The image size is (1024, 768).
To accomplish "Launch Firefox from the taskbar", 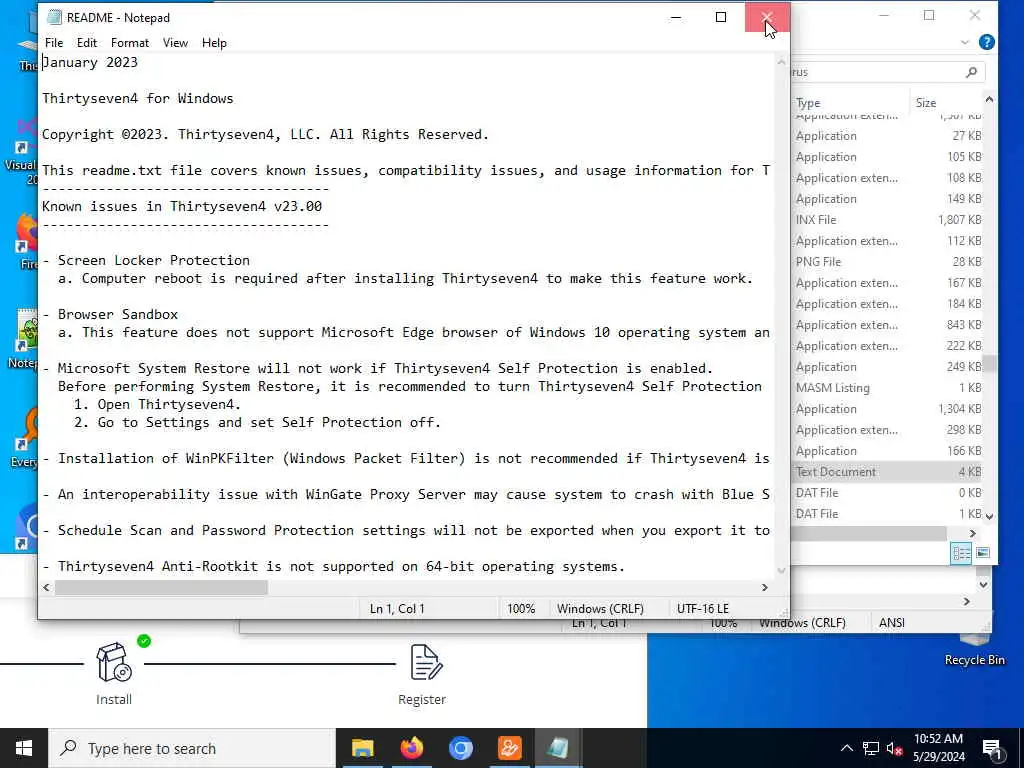I will click(411, 748).
